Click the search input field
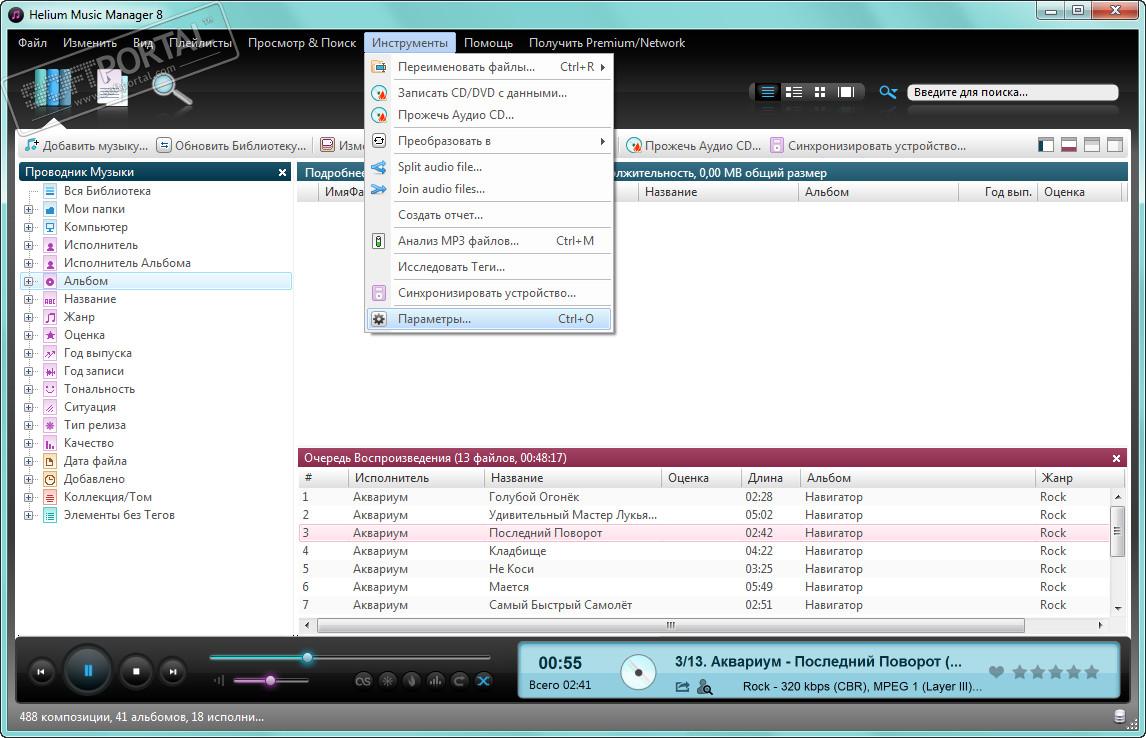This screenshot has height=738, width=1146. (1012, 92)
